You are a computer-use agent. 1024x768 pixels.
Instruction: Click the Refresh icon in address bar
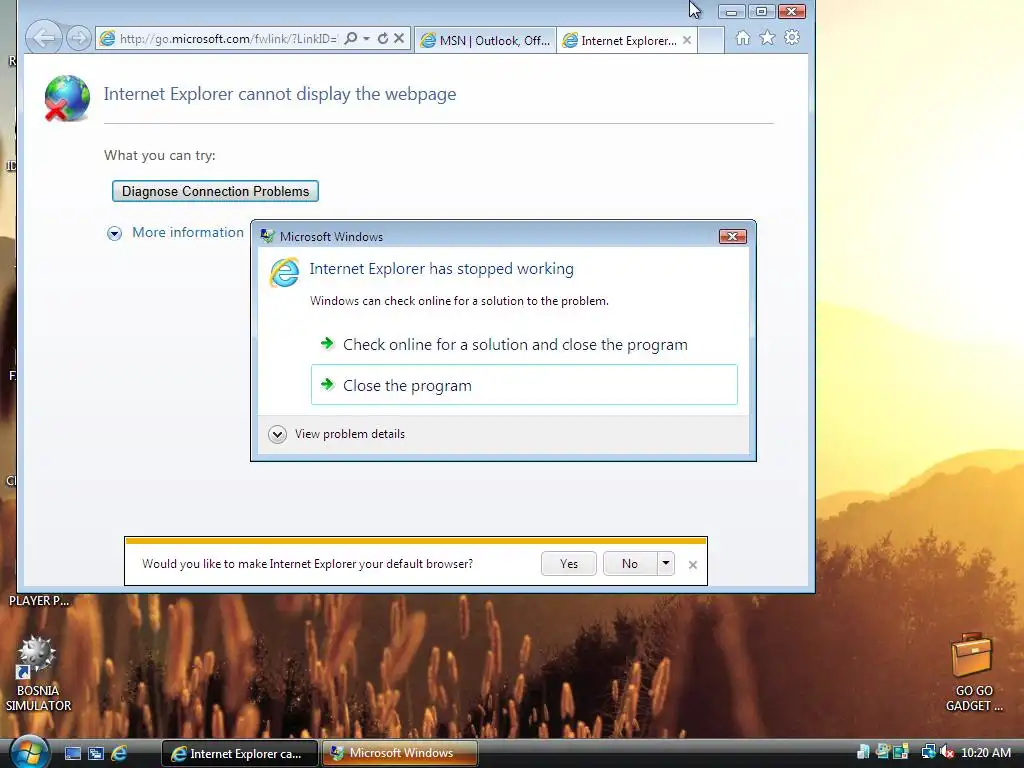(383, 39)
